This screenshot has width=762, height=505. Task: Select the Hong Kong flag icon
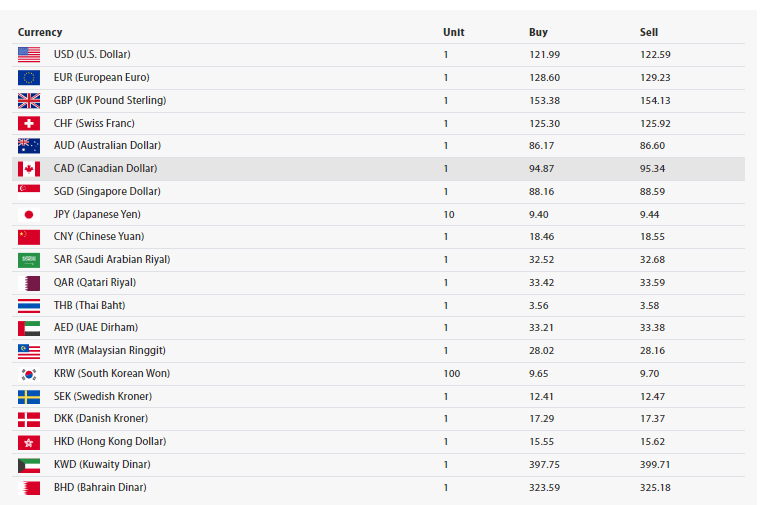29,442
